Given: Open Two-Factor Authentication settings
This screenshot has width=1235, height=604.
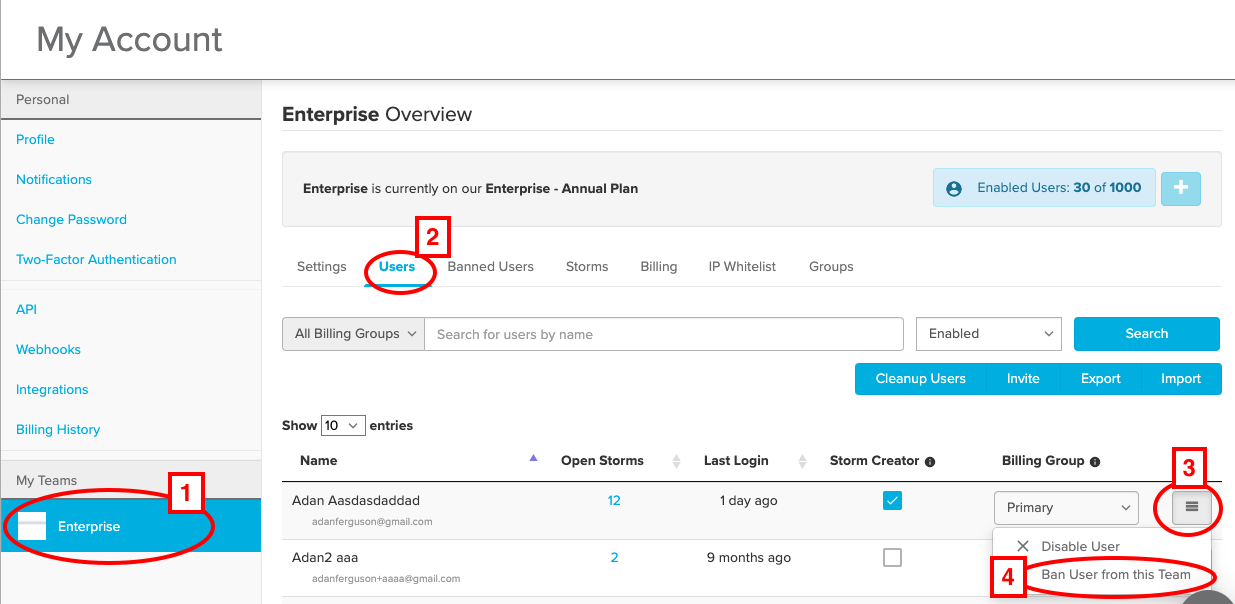Looking at the screenshot, I should pyautogui.click(x=96, y=260).
